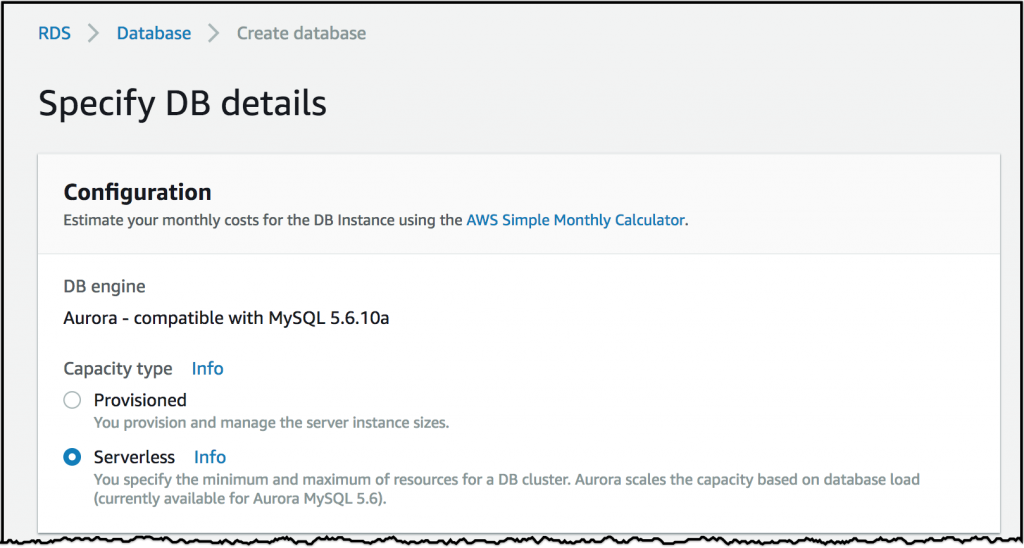Click chevron separator after RDS breadcrumb
This screenshot has height=548, width=1024.
(94, 33)
